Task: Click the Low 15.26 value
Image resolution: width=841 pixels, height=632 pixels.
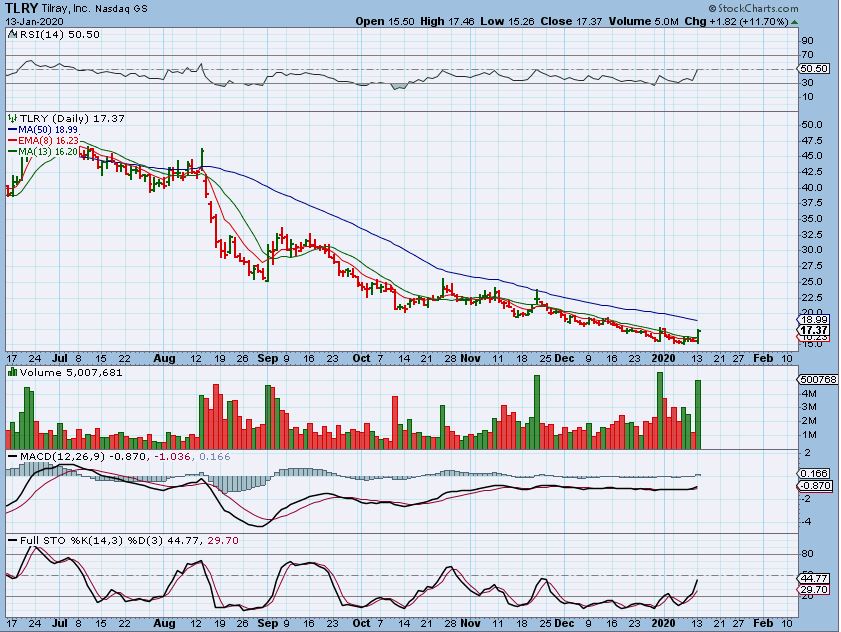Action: (x=507, y=21)
